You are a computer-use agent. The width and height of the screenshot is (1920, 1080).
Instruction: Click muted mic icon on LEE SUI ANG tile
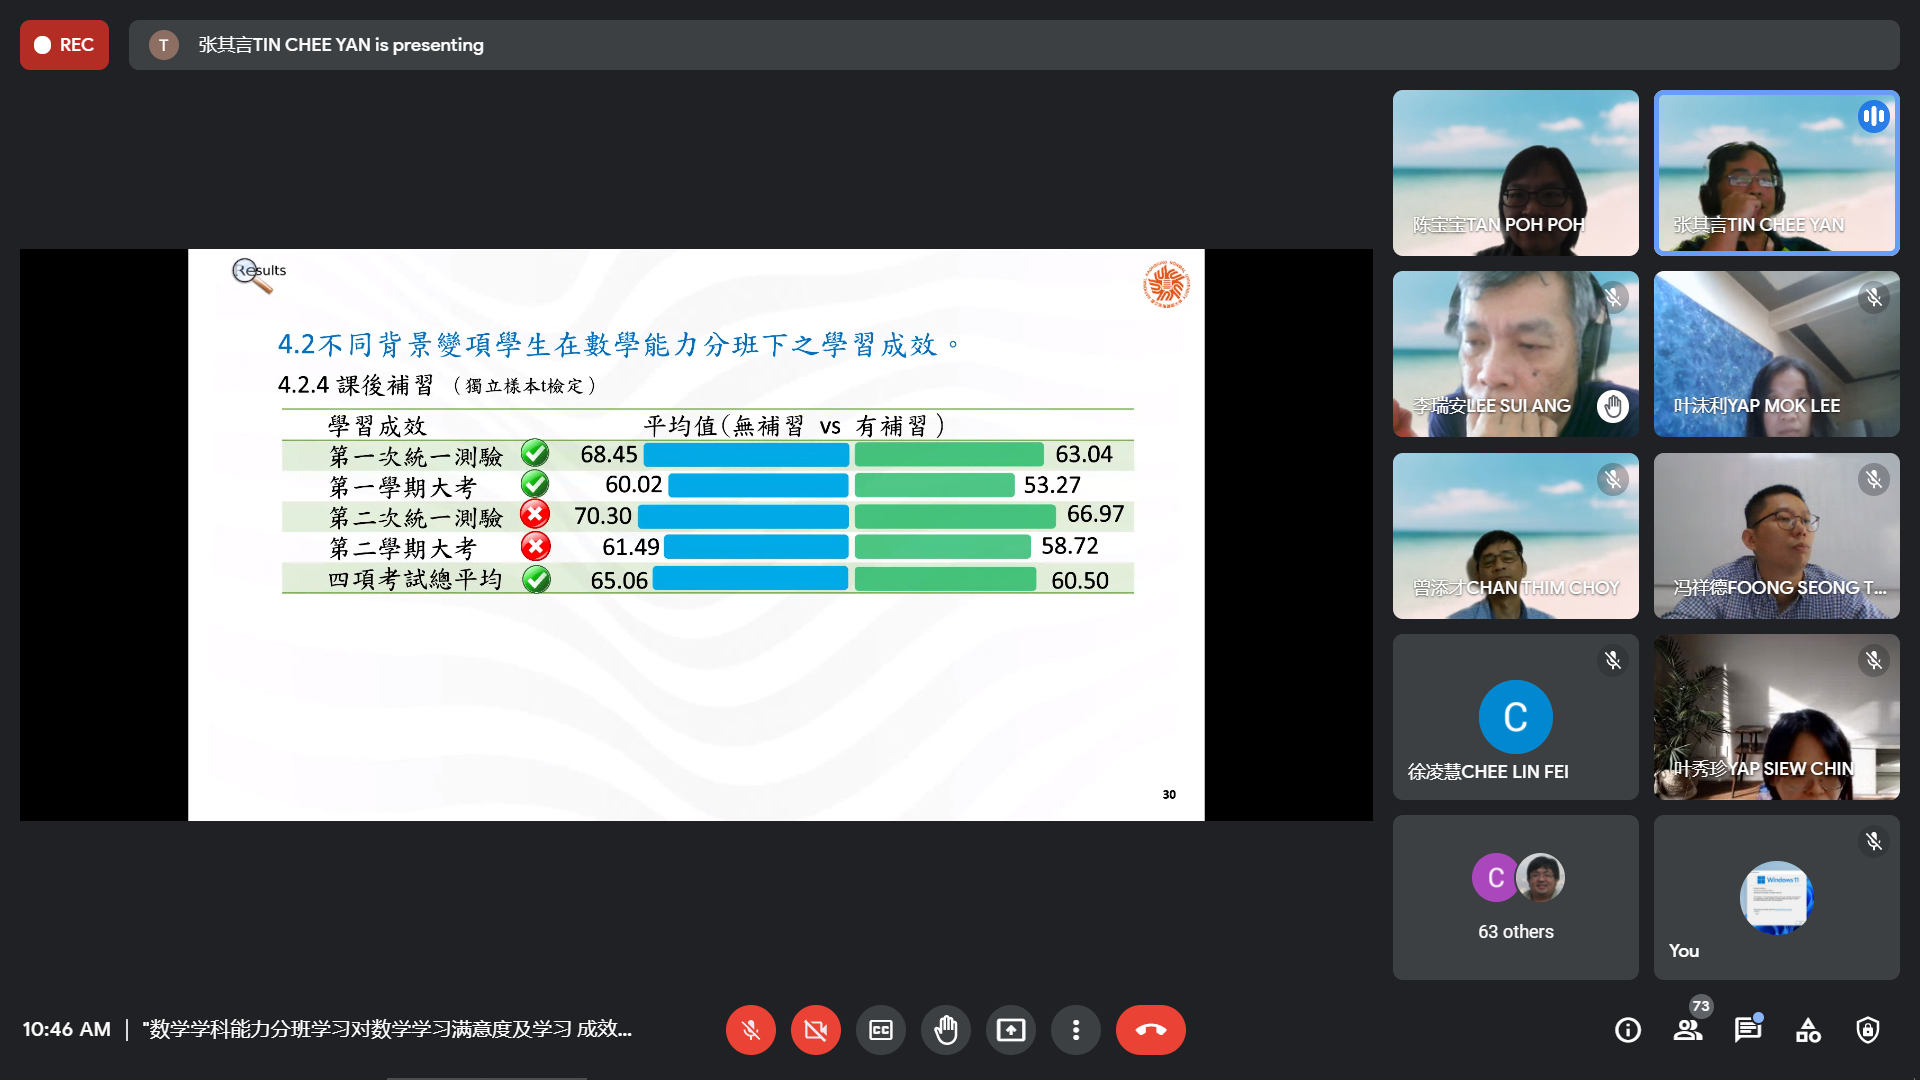point(1613,298)
